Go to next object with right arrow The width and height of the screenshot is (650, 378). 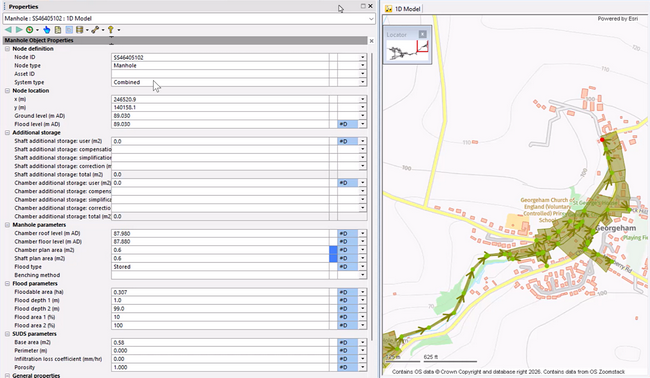(19, 30)
